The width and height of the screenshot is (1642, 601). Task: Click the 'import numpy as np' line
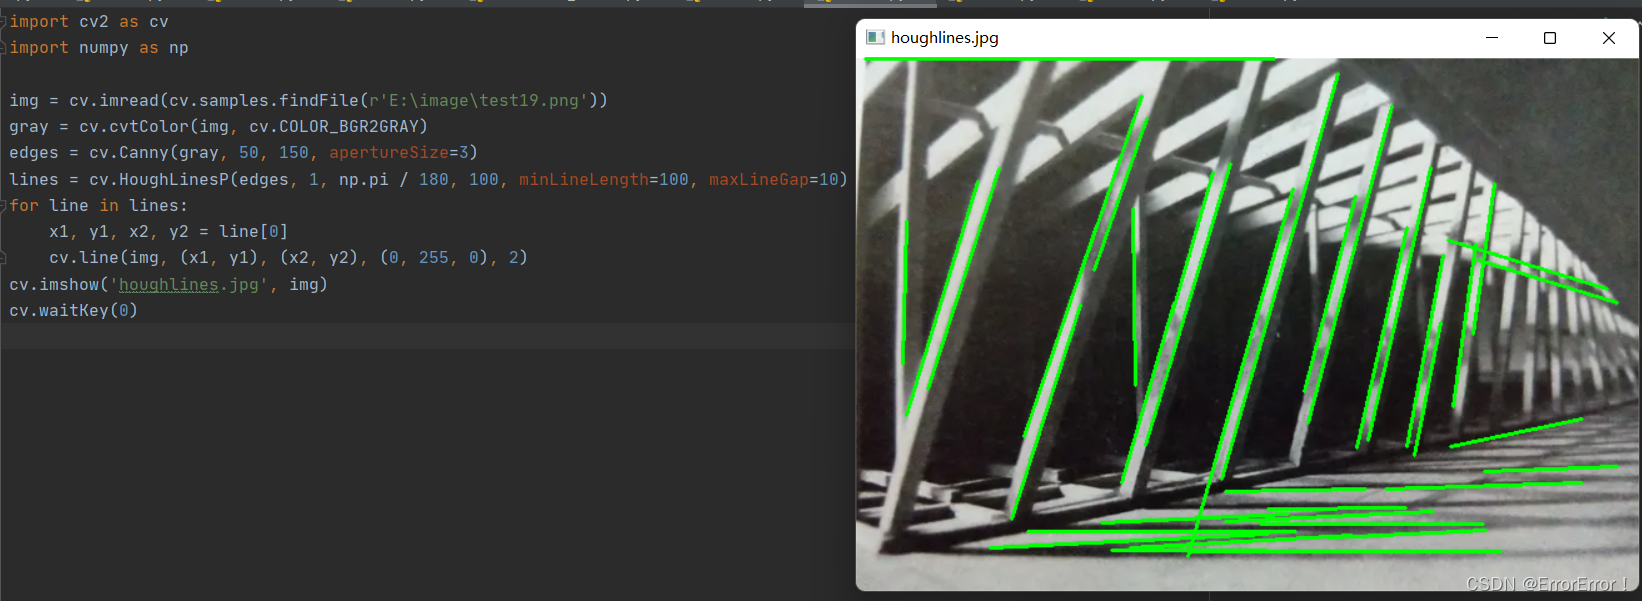(x=99, y=47)
